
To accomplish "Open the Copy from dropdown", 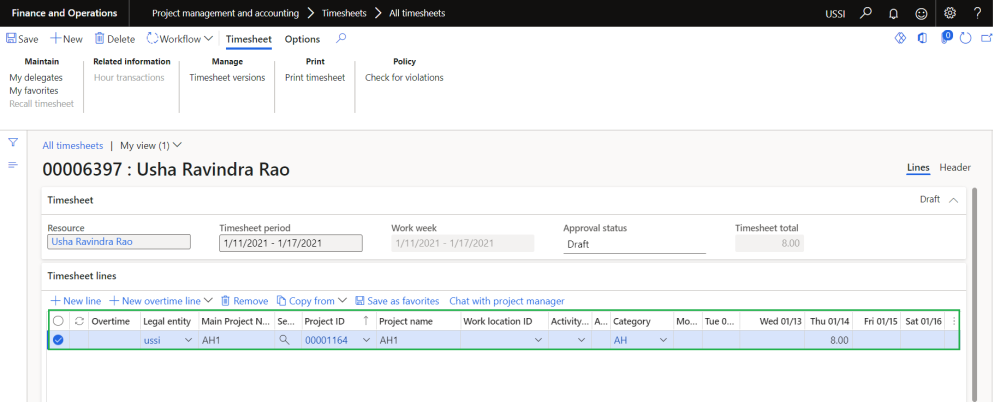I will [312, 301].
